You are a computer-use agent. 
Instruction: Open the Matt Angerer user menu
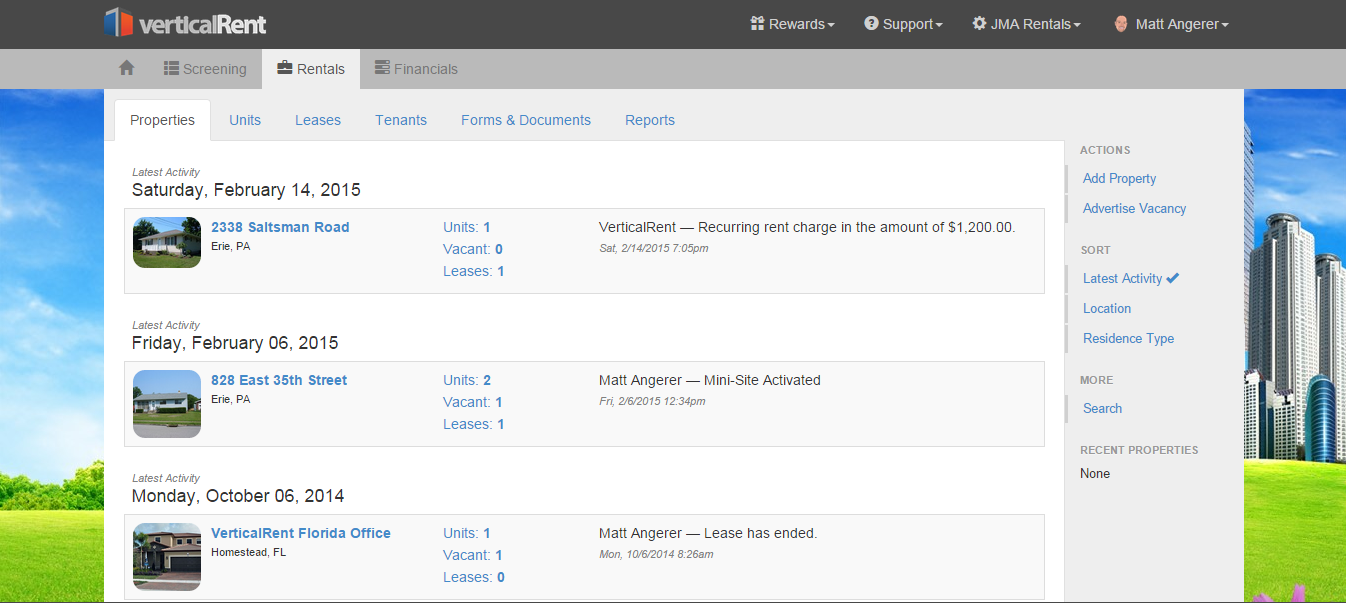tap(1172, 24)
